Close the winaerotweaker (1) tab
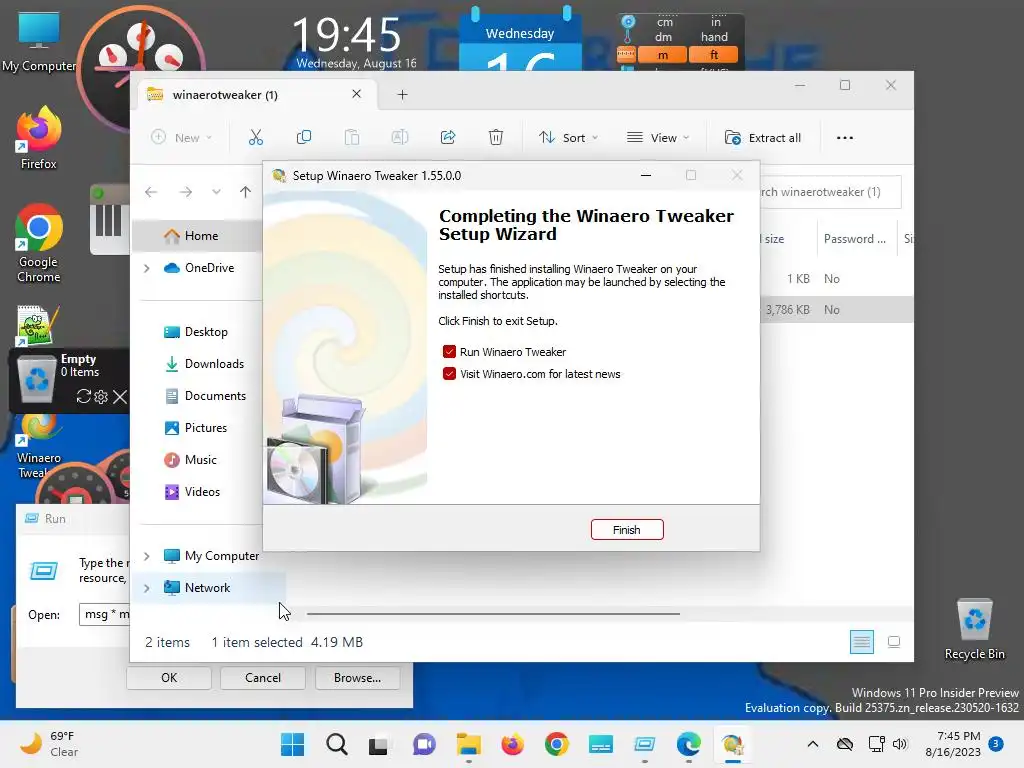Screen dimensions: 1024x768 click(357, 94)
